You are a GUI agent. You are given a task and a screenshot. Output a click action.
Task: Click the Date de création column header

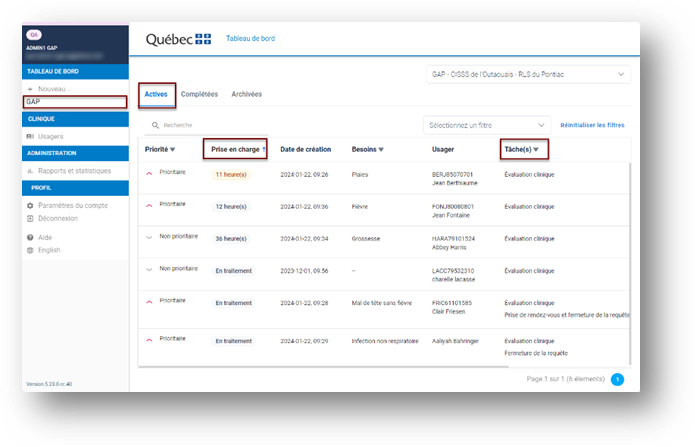(x=306, y=150)
